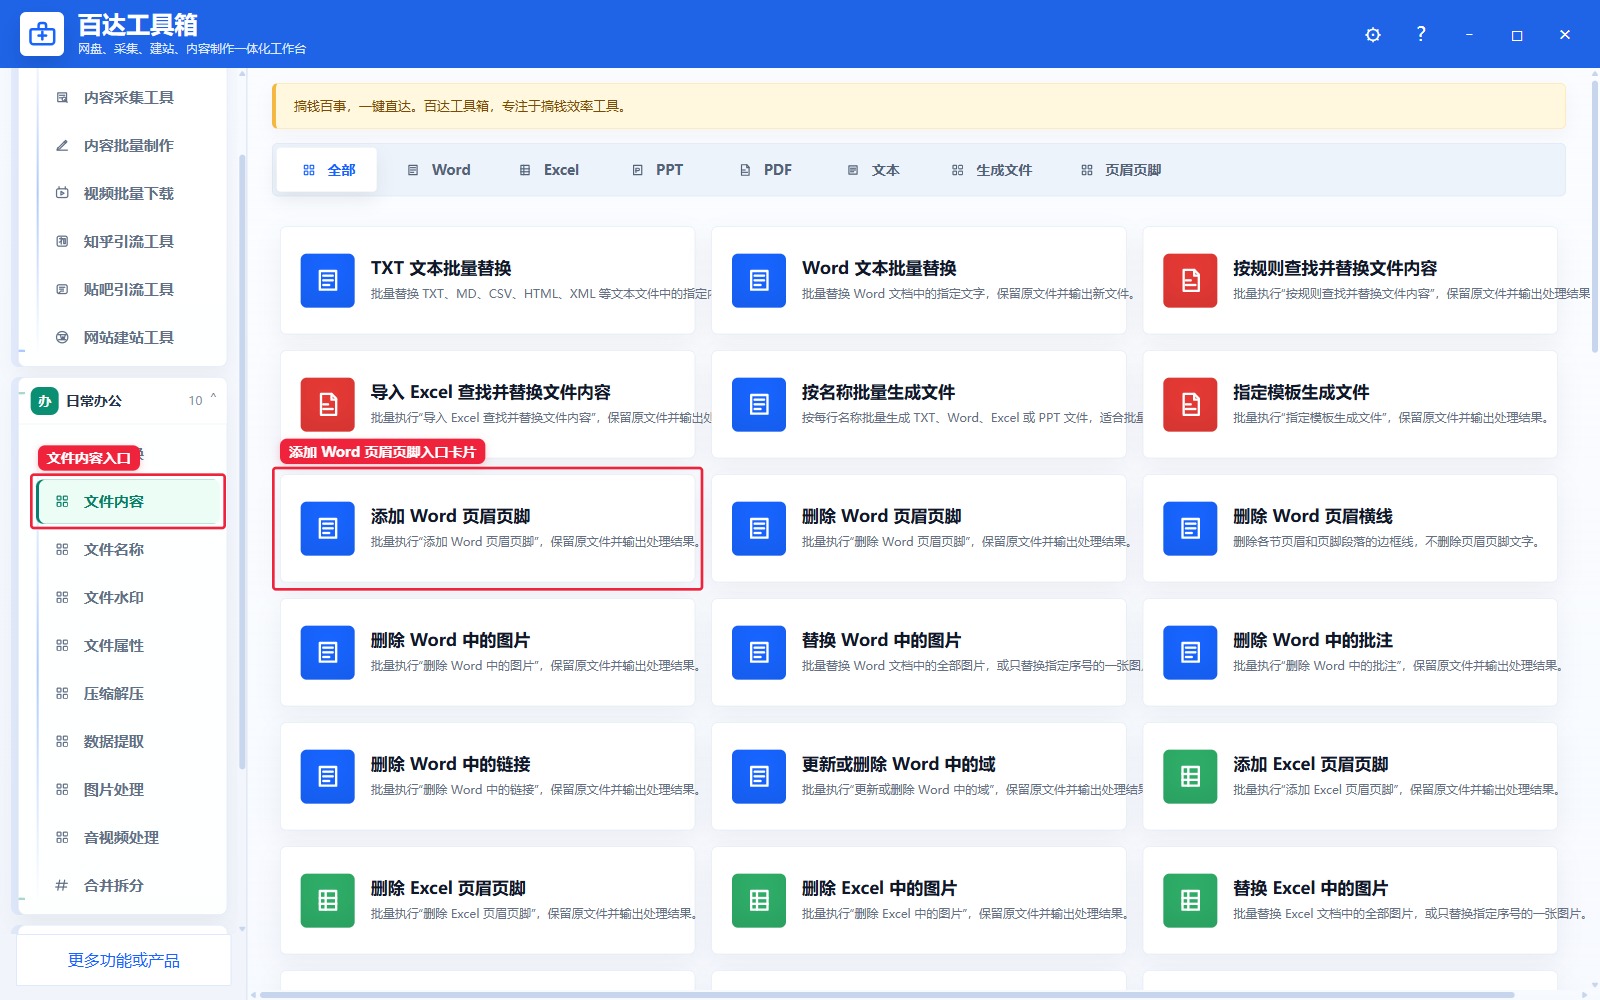
Task: Open 更多功能或产品 link
Action: (124, 961)
